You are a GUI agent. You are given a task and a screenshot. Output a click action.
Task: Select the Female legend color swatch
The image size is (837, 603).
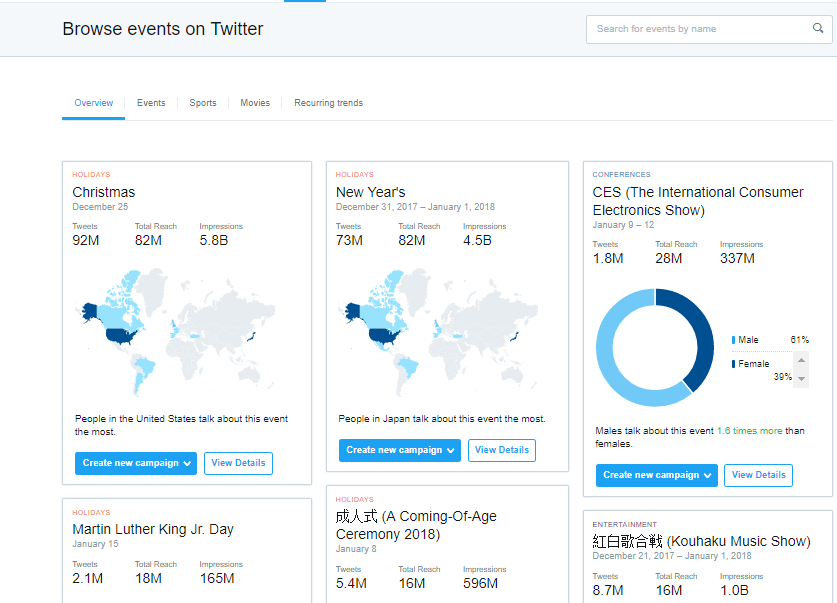(x=733, y=364)
